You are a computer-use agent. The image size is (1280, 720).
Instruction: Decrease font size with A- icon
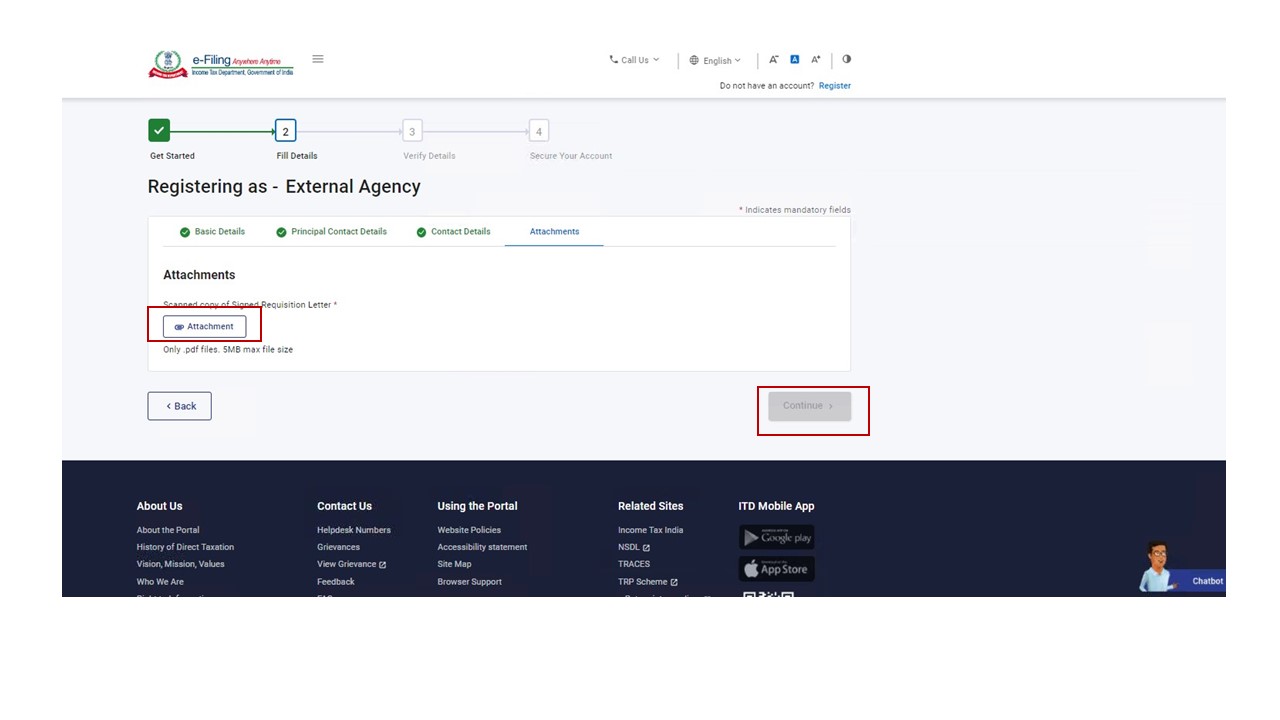click(x=773, y=60)
